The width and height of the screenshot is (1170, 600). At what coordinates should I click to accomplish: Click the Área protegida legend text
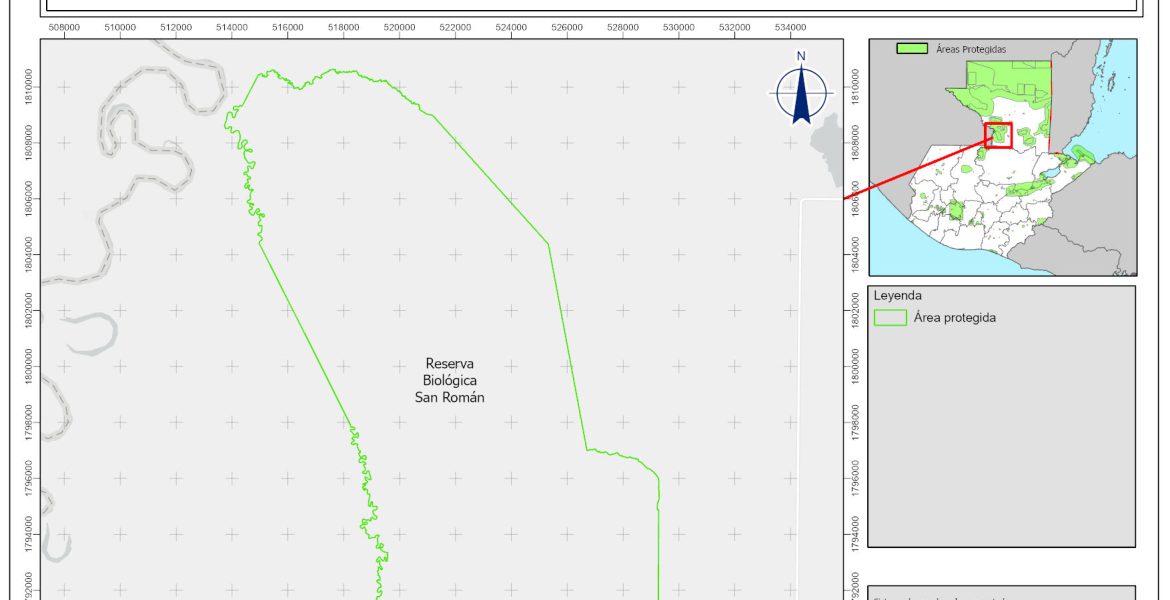point(954,318)
